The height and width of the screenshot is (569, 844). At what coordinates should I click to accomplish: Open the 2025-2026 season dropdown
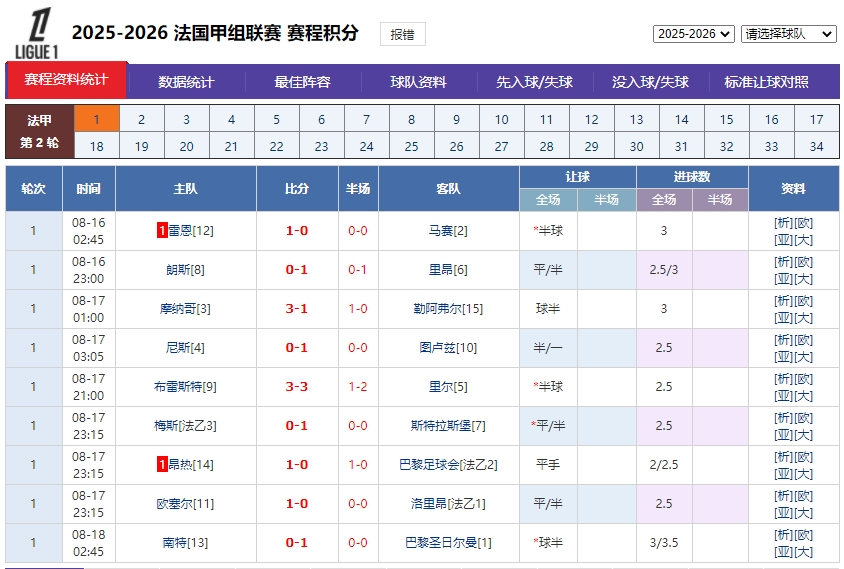[693, 34]
